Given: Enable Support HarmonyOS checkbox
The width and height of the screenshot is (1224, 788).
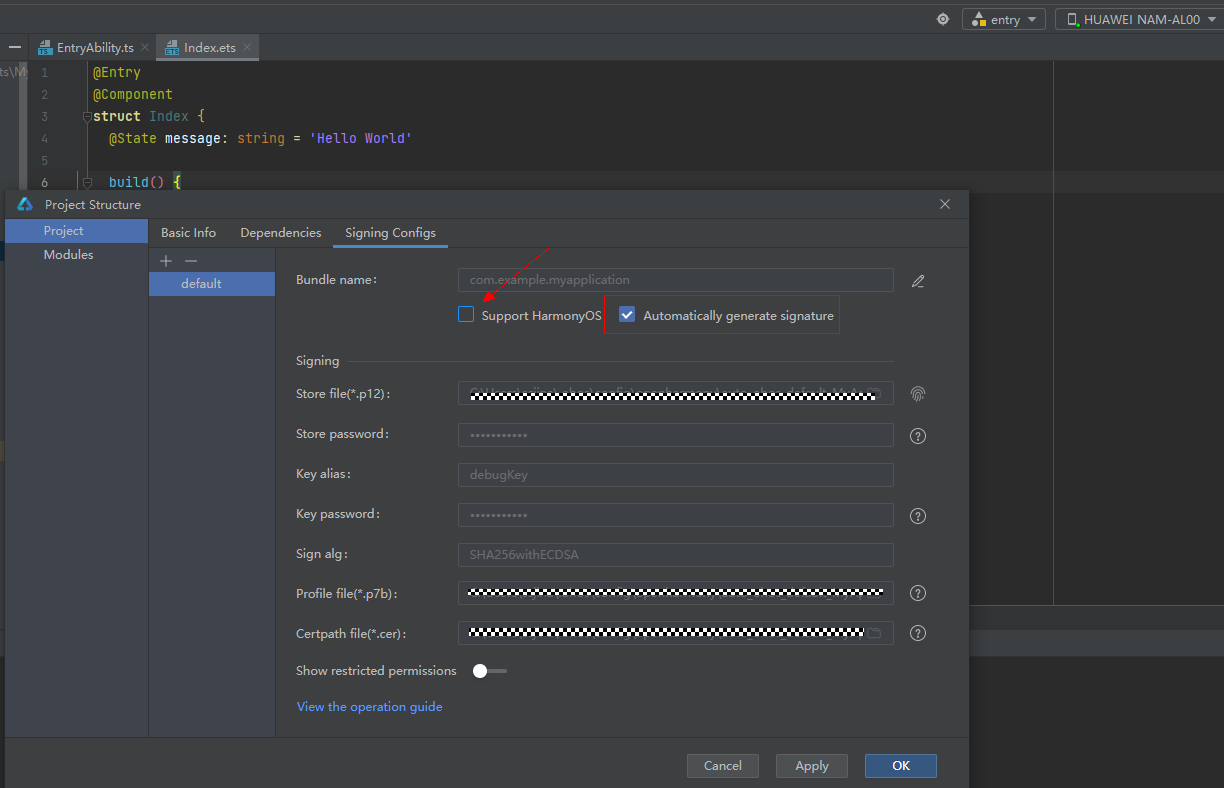Looking at the screenshot, I should 466,314.
